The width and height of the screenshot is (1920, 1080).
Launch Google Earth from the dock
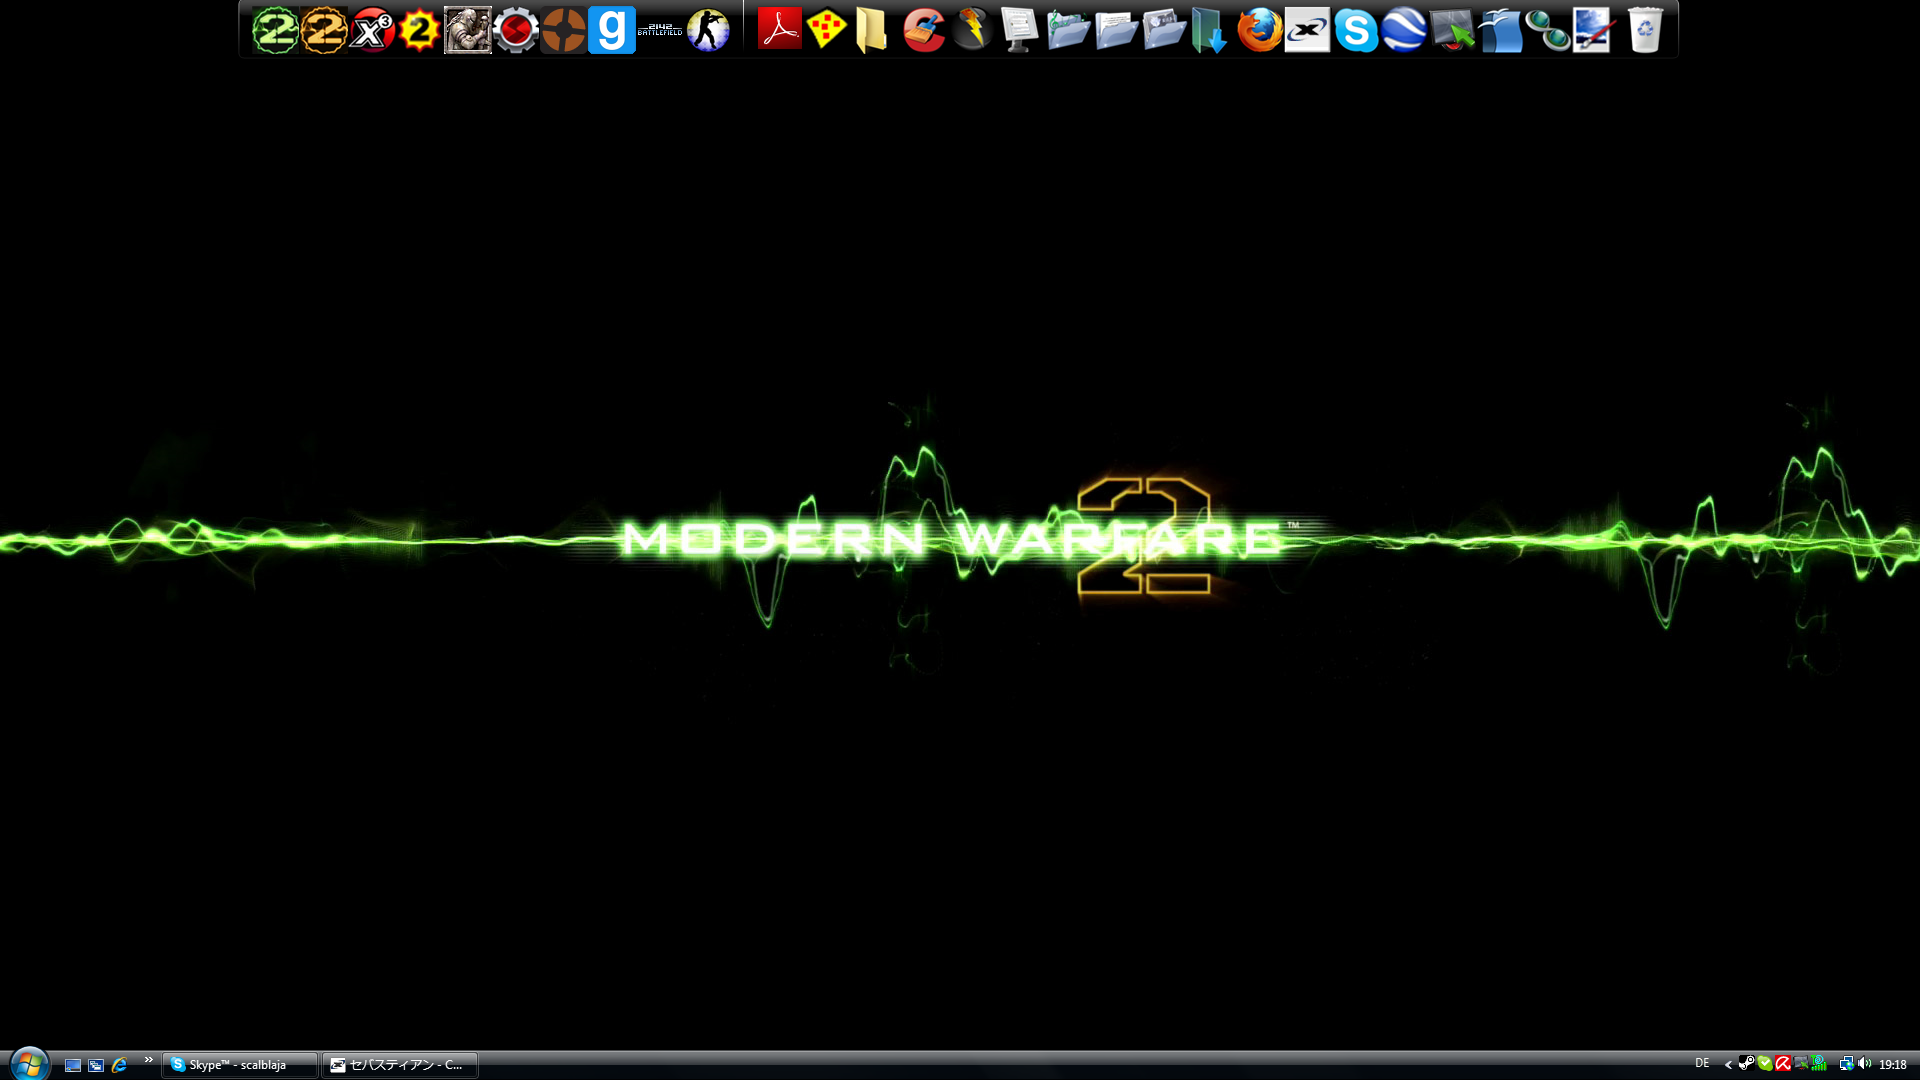(x=1404, y=30)
